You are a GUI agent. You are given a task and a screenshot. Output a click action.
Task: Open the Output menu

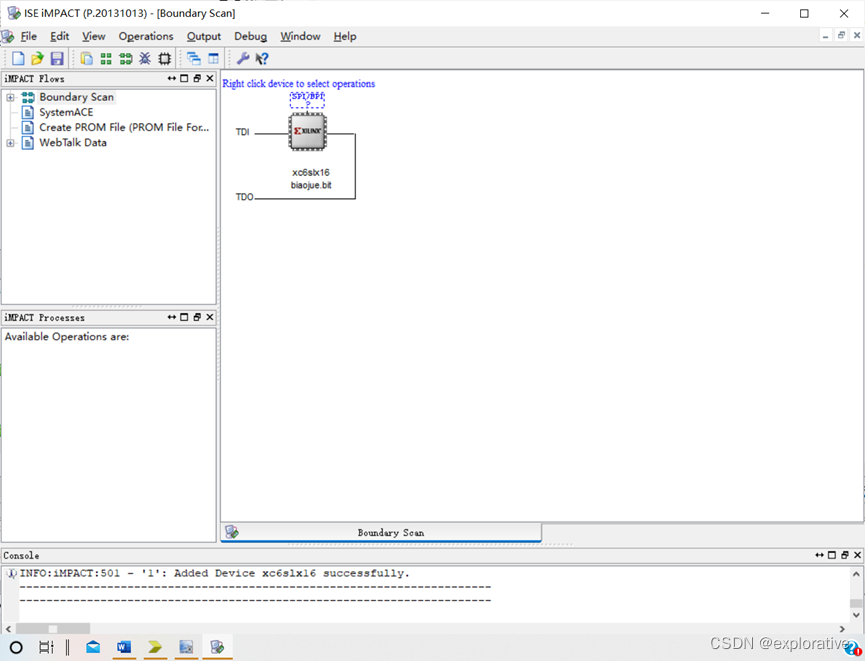pos(204,36)
